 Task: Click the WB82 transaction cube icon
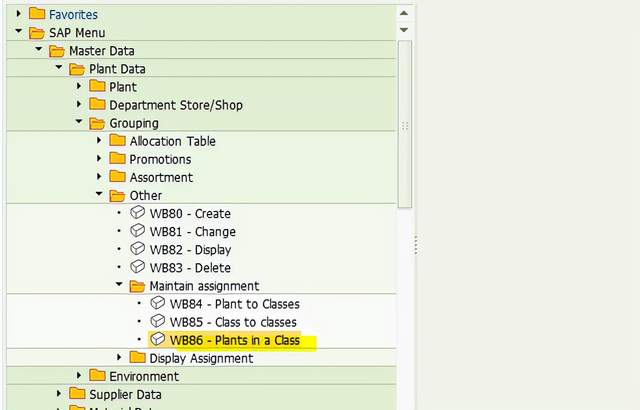(138, 248)
